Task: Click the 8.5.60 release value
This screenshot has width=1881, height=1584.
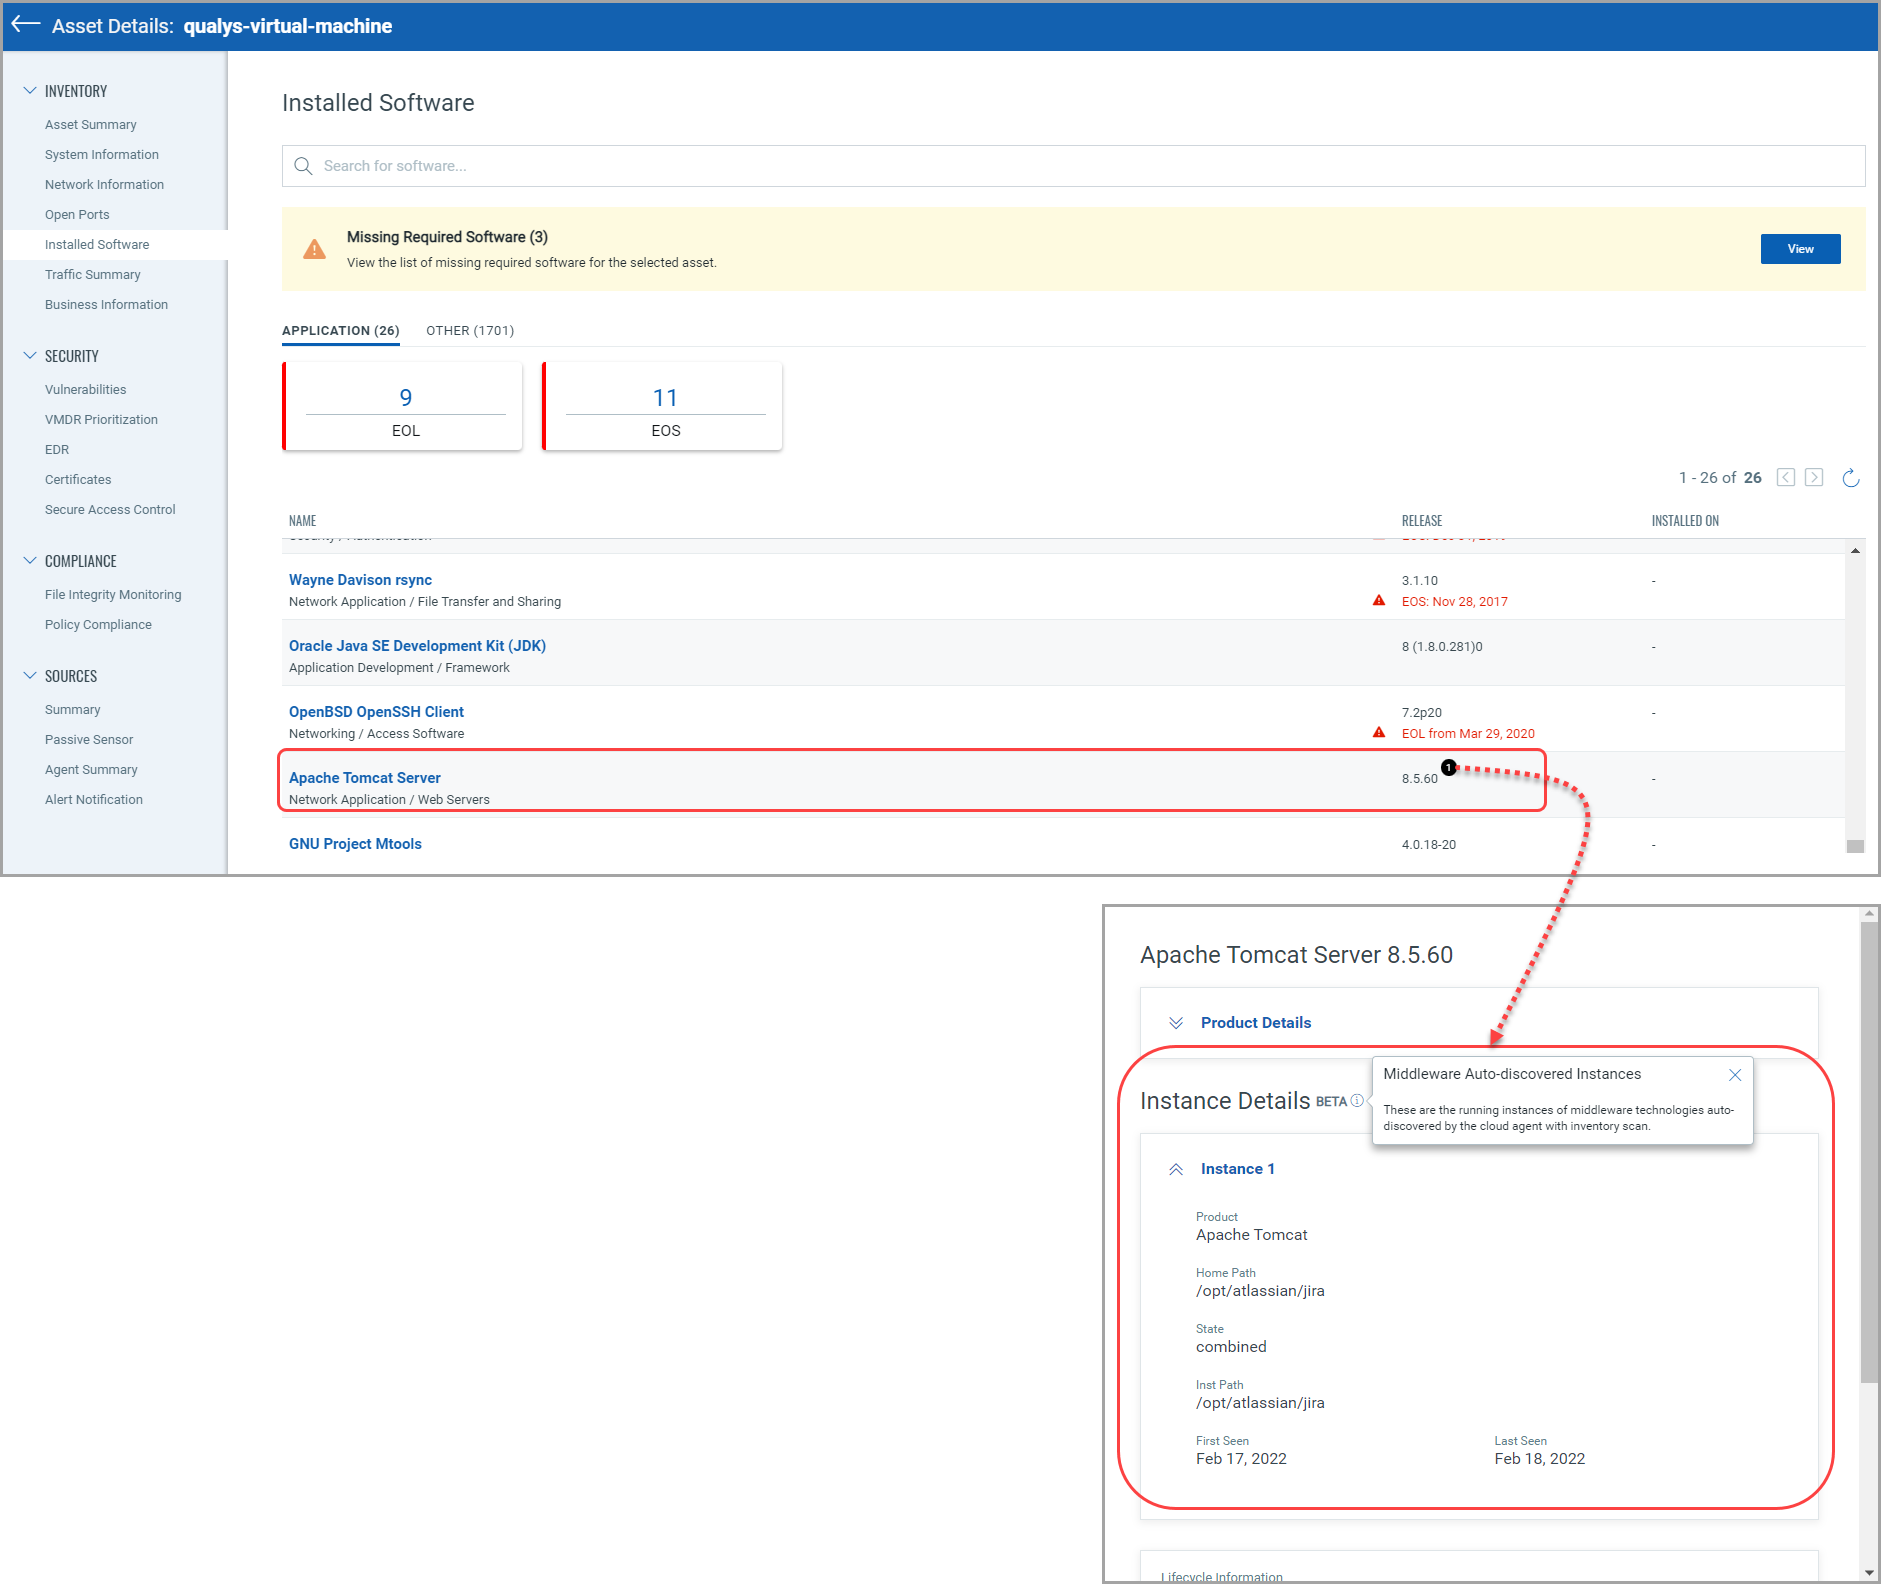Action: tap(1419, 779)
